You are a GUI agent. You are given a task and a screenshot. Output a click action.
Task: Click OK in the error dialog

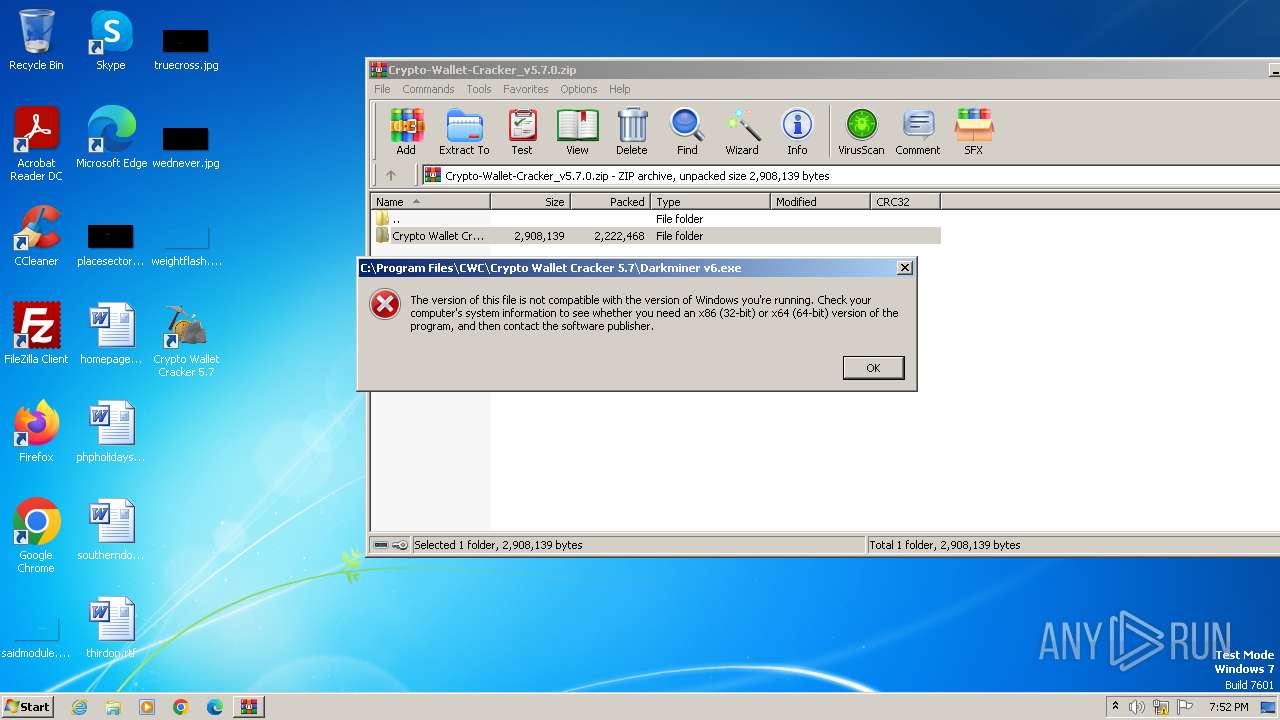(x=873, y=368)
